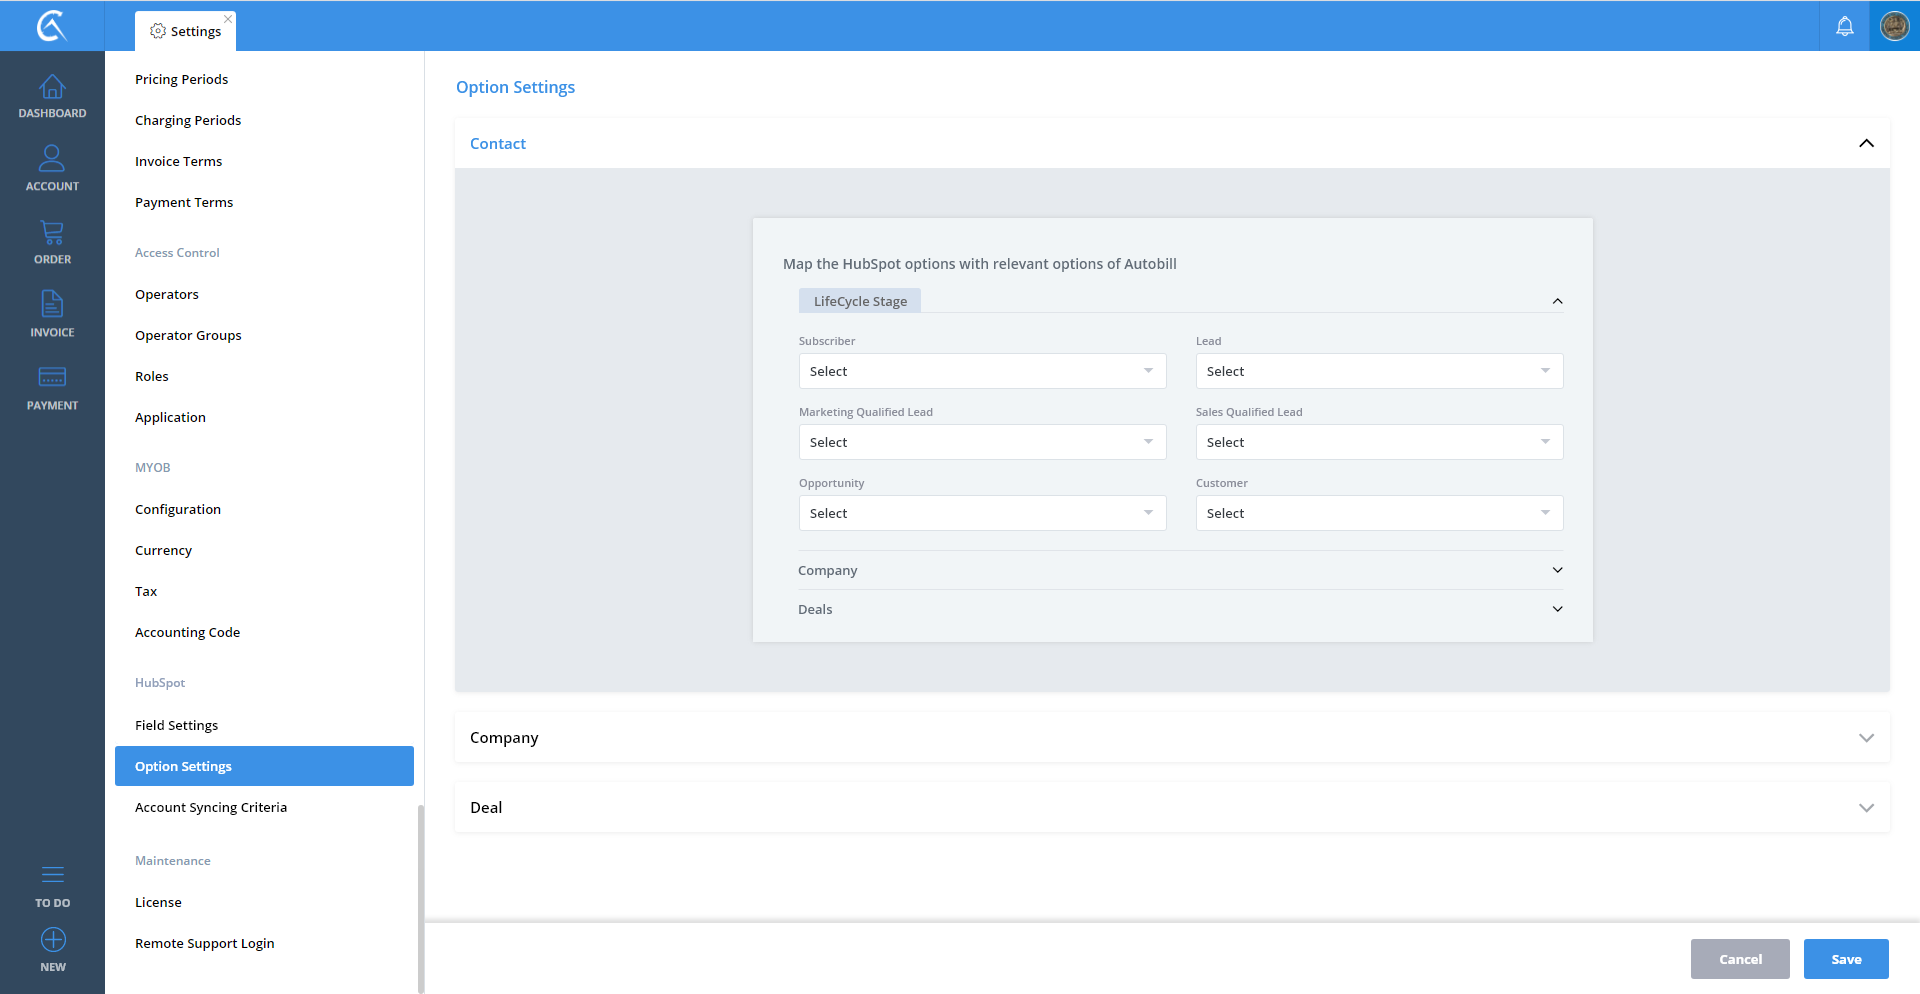Viewport: 1920px width, 994px height.
Task: Open the Subscriber select dropdown
Action: pyautogui.click(x=981, y=371)
